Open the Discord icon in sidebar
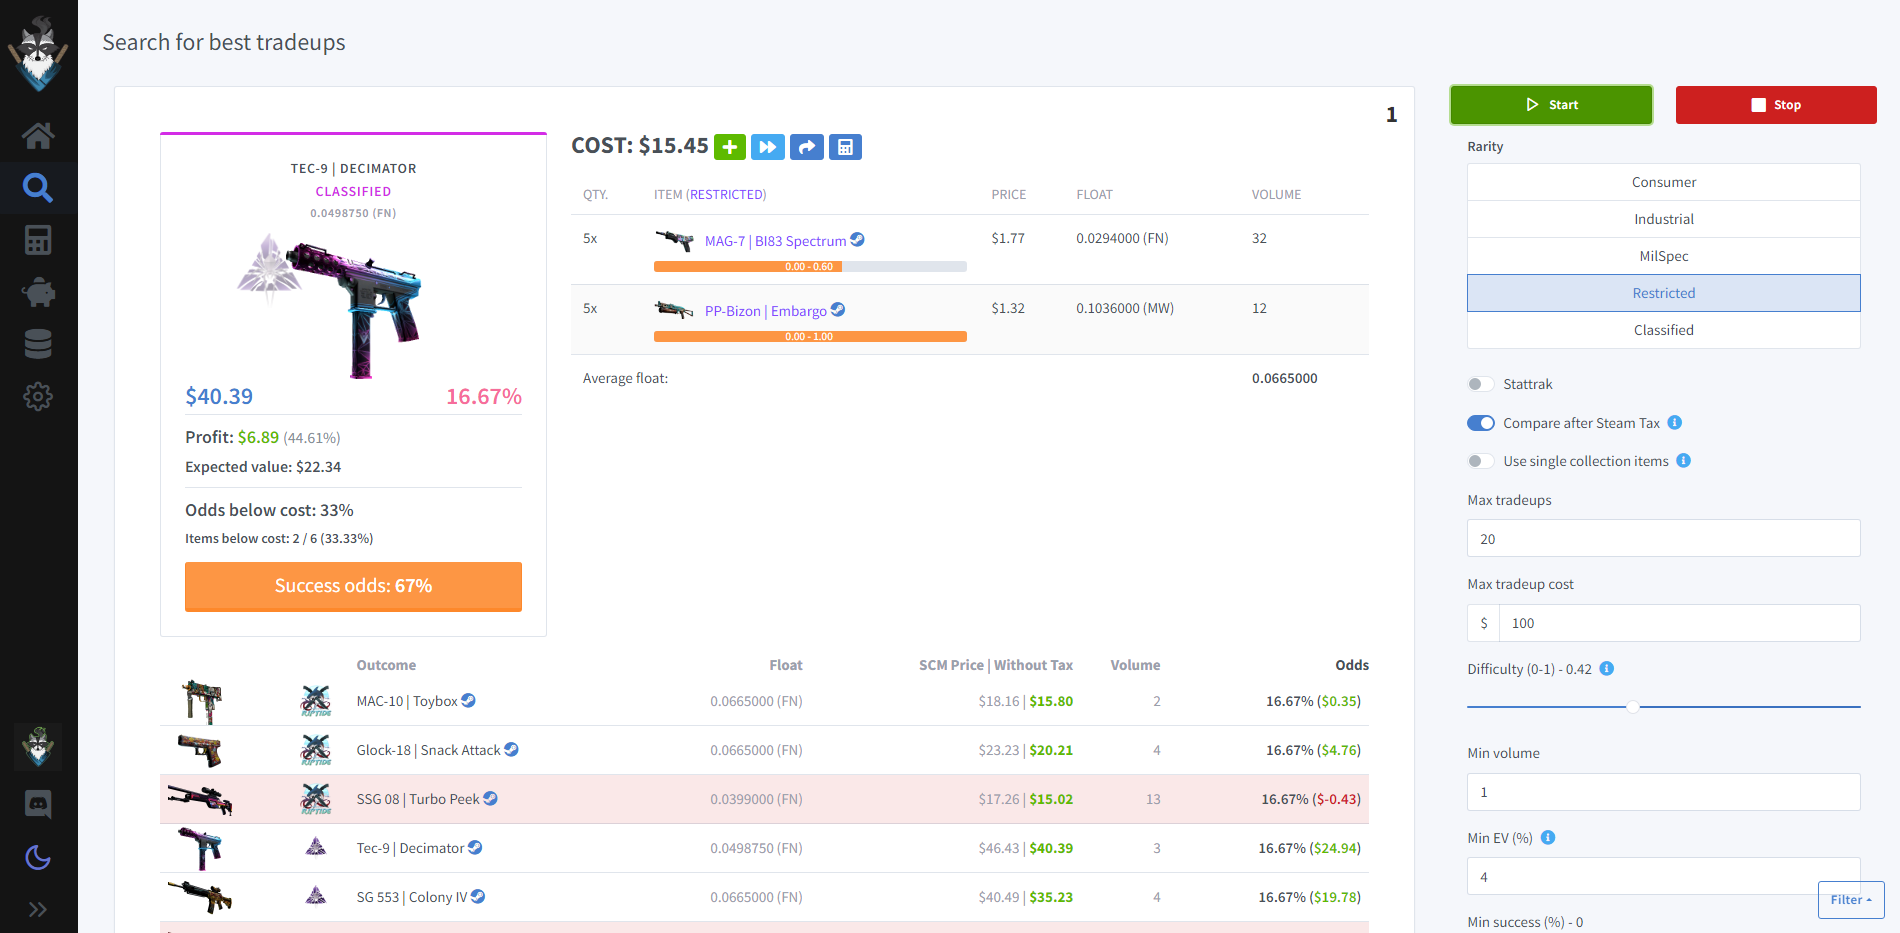The image size is (1900, 933). [38, 803]
